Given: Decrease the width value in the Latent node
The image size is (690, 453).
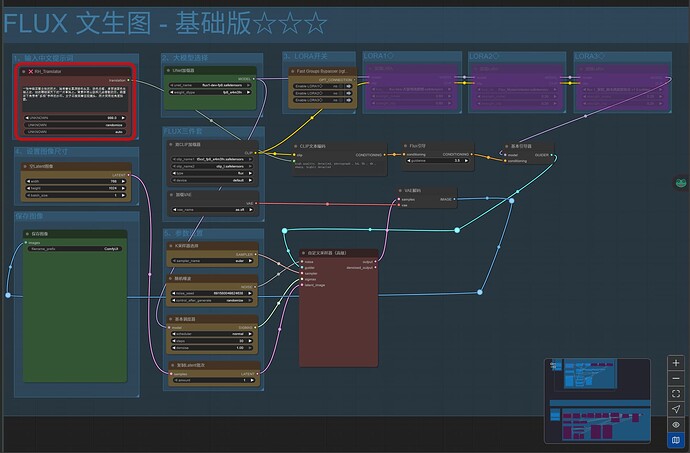Looking at the screenshot, I should 28,181.
